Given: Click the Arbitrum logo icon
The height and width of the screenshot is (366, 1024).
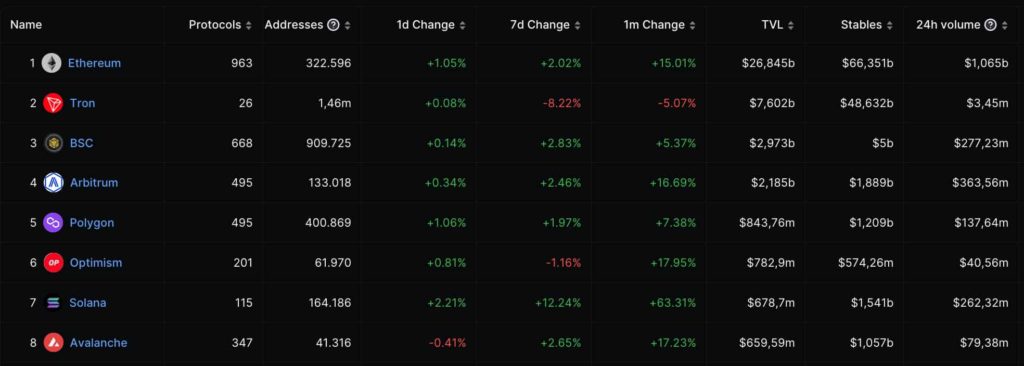Looking at the screenshot, I should (54, 183).
